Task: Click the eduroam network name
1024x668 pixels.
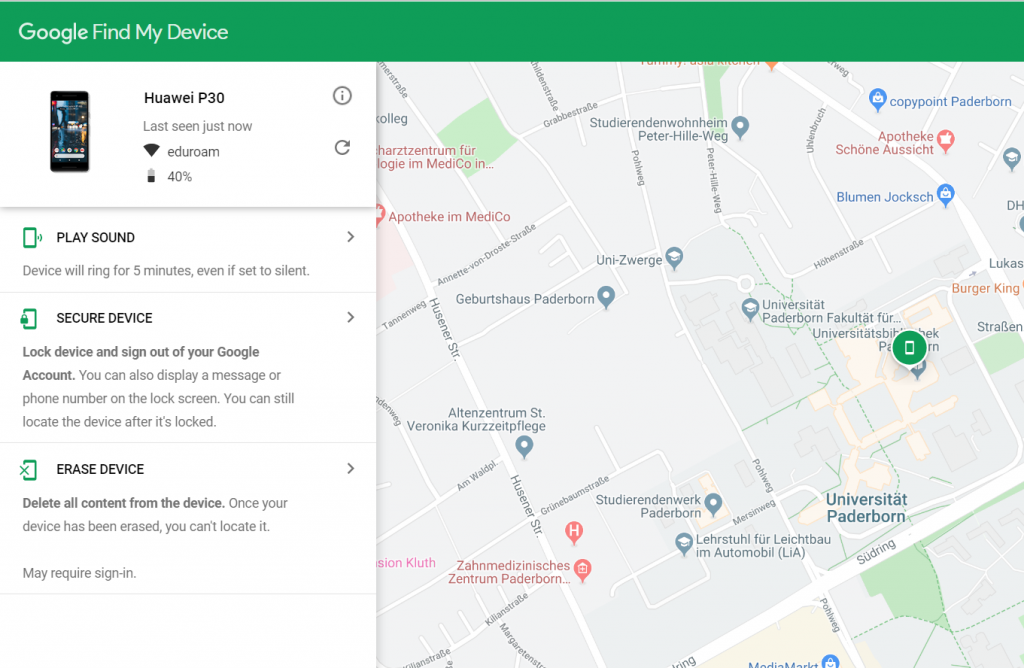Action: tap(193, 151)
